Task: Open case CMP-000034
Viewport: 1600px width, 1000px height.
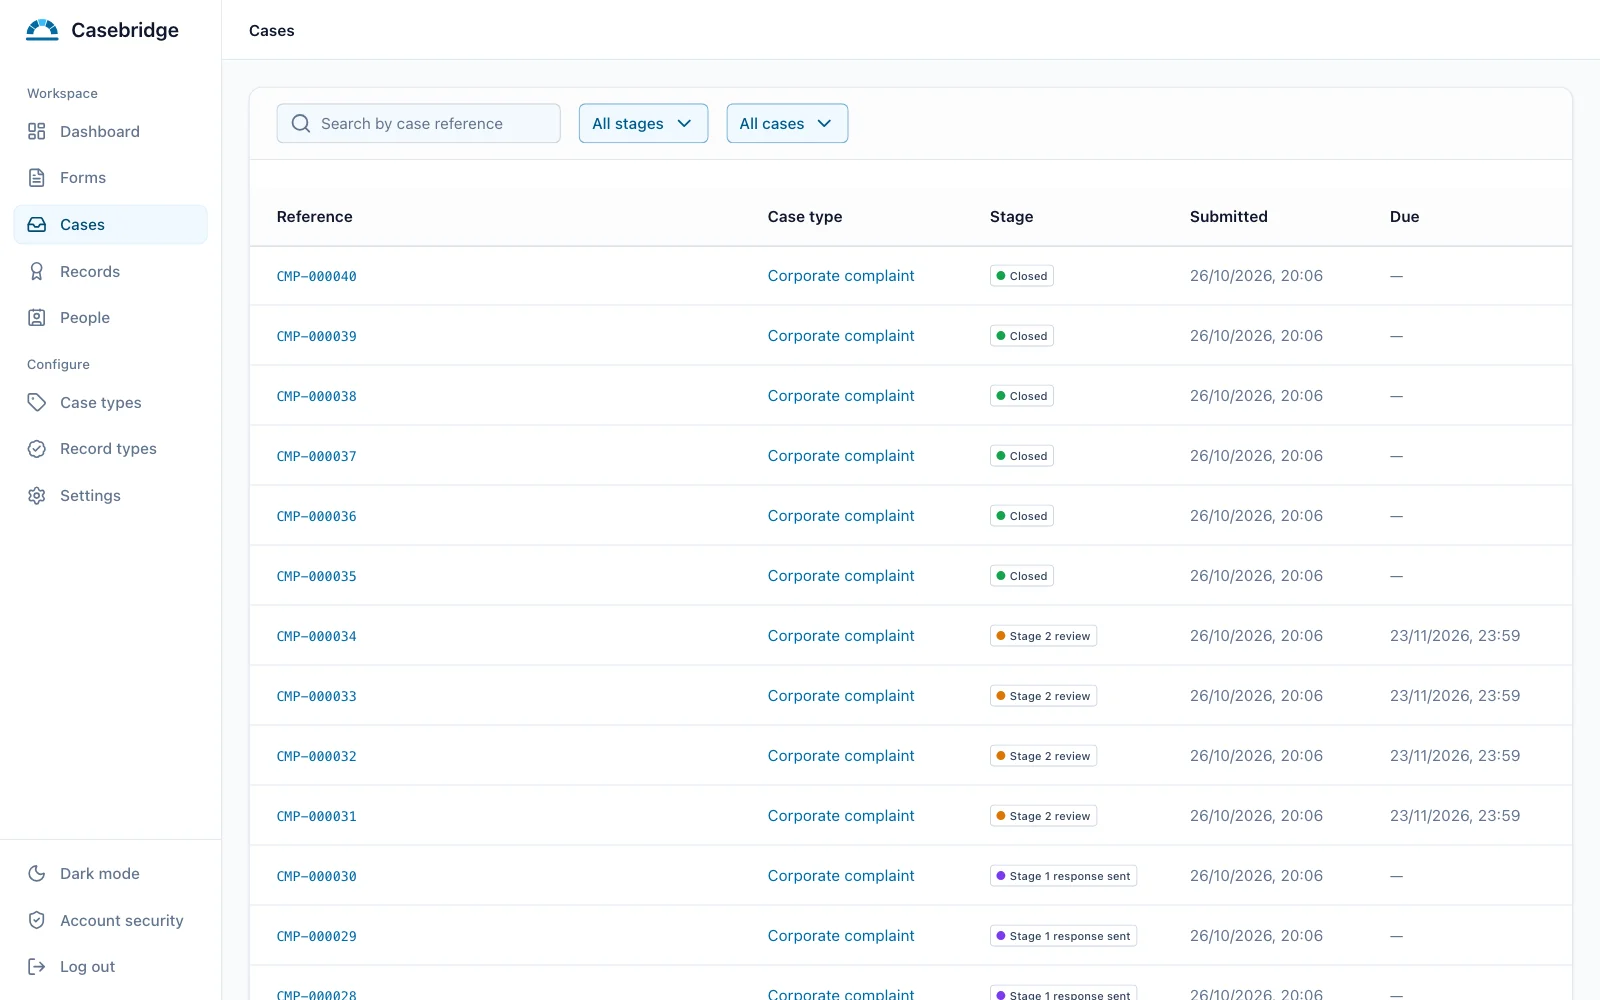Action: 317,636
